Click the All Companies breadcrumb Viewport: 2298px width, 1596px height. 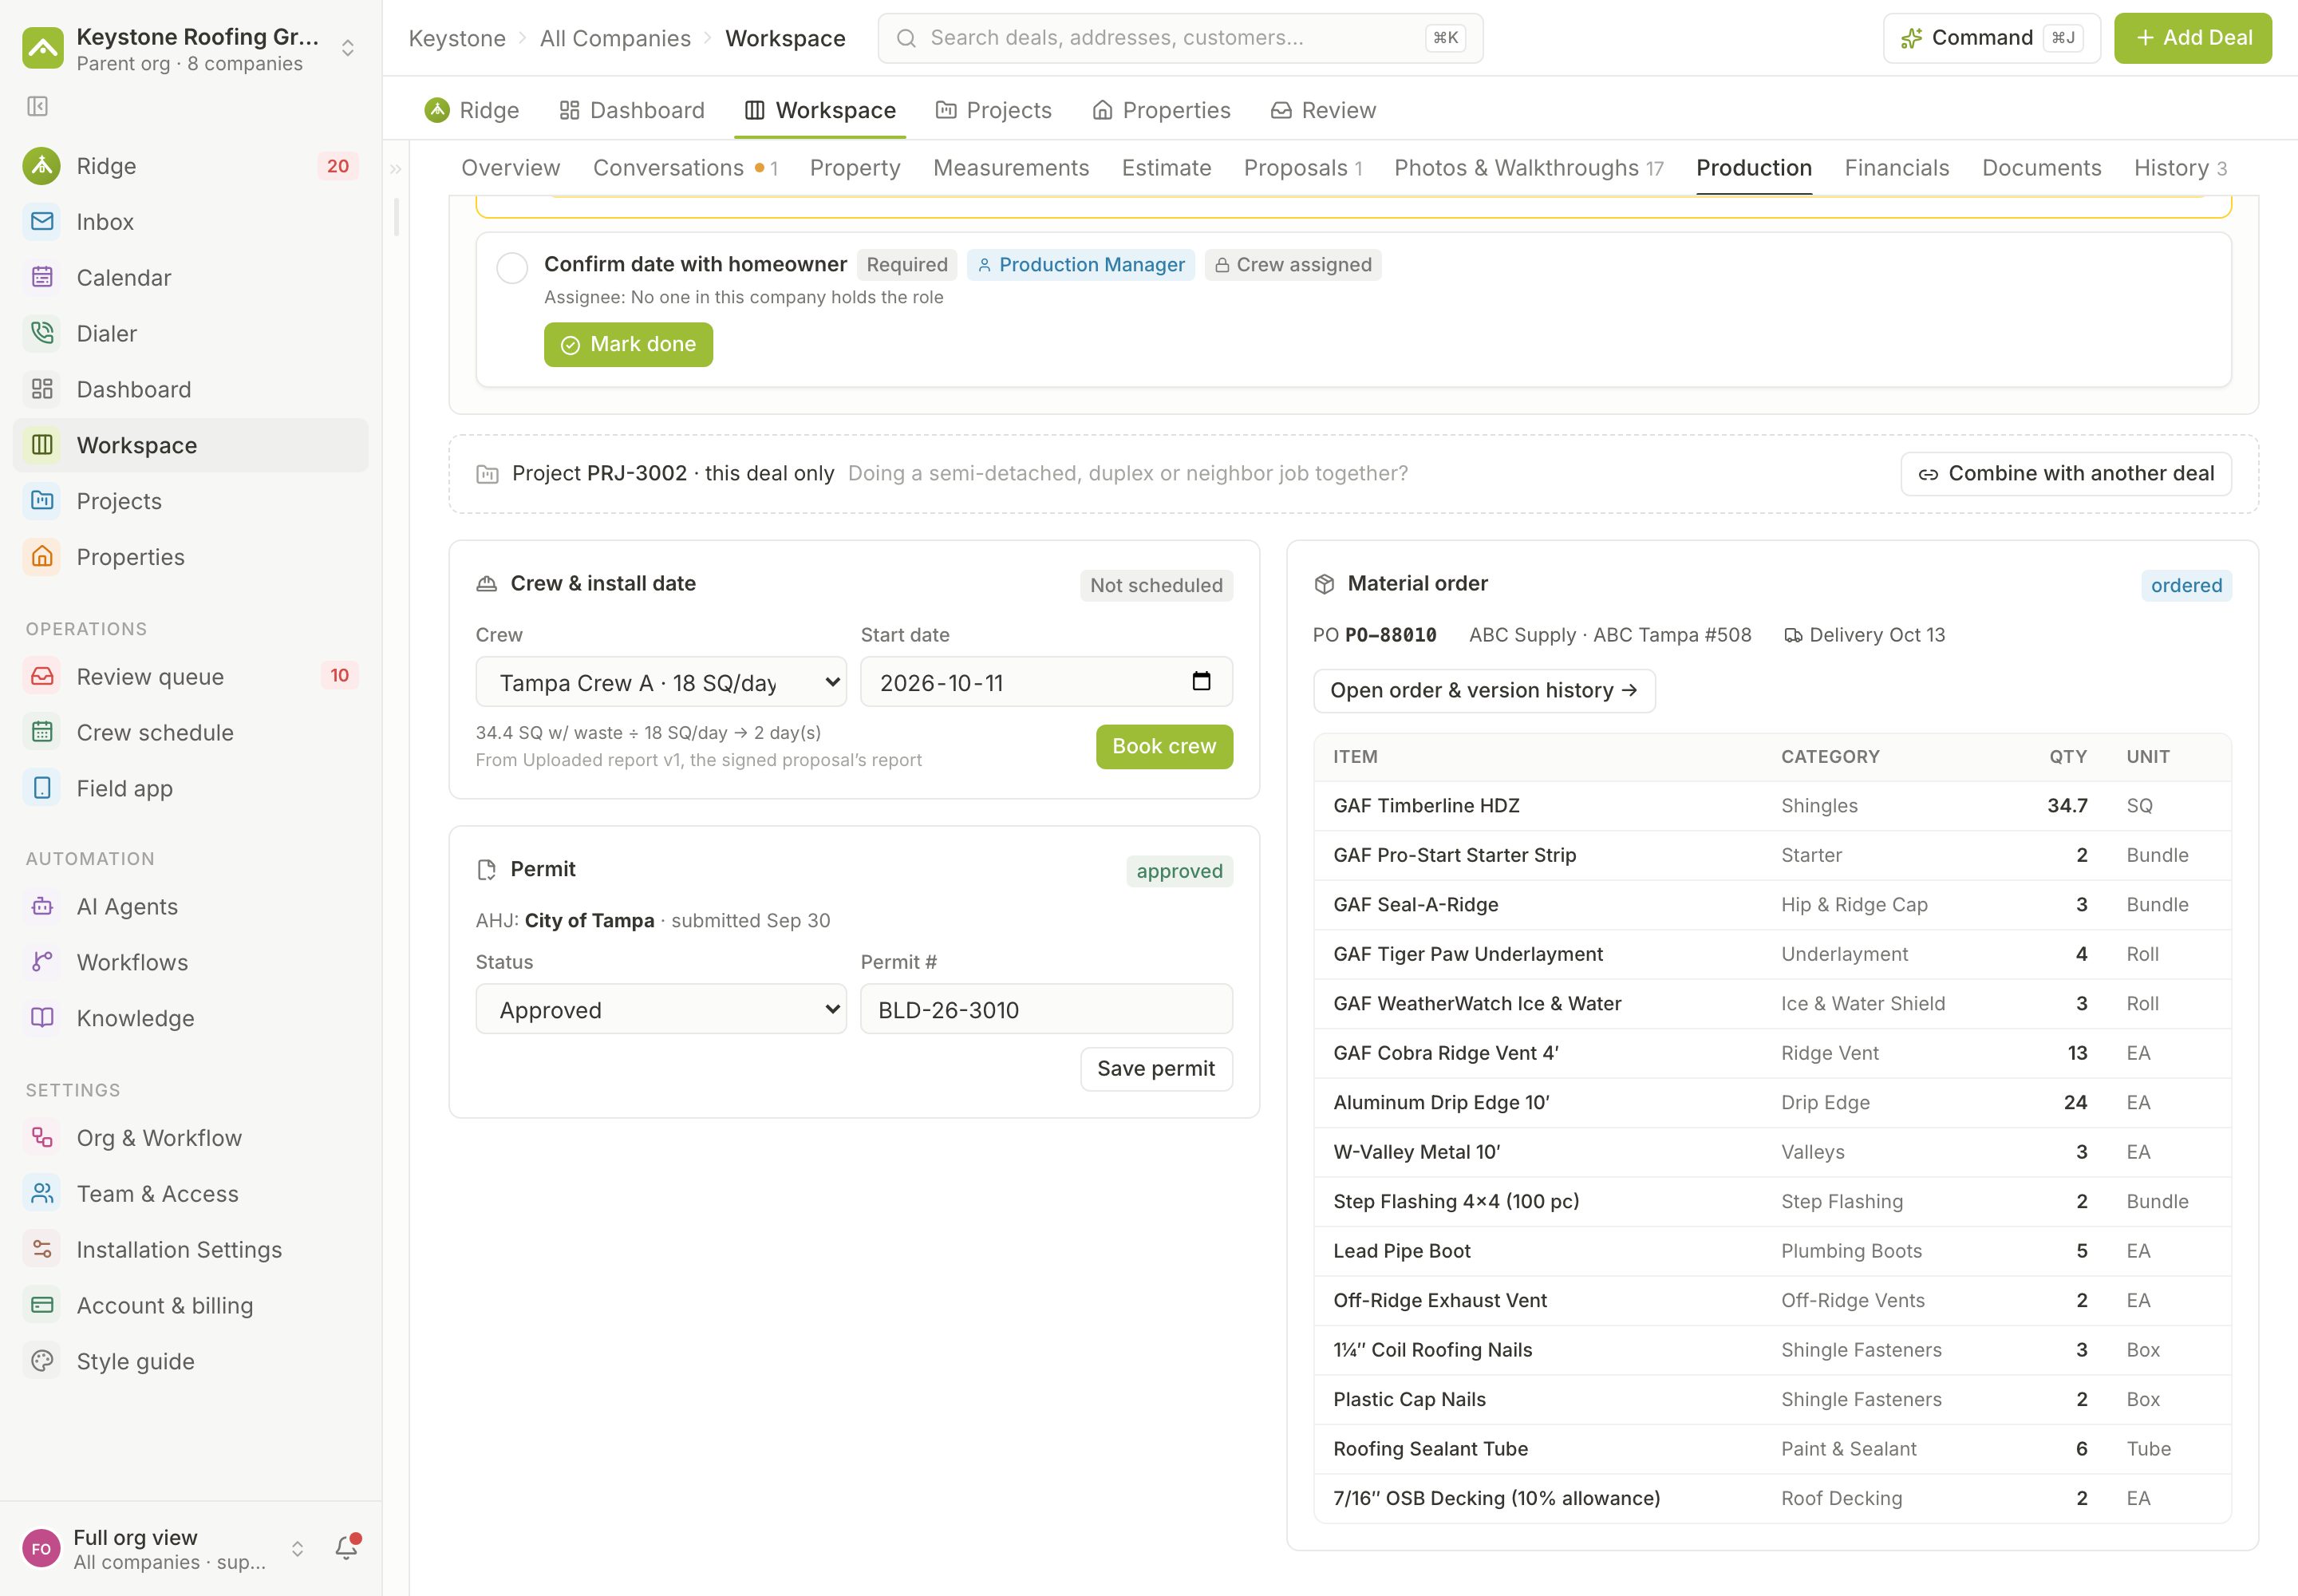pos(615,38)
